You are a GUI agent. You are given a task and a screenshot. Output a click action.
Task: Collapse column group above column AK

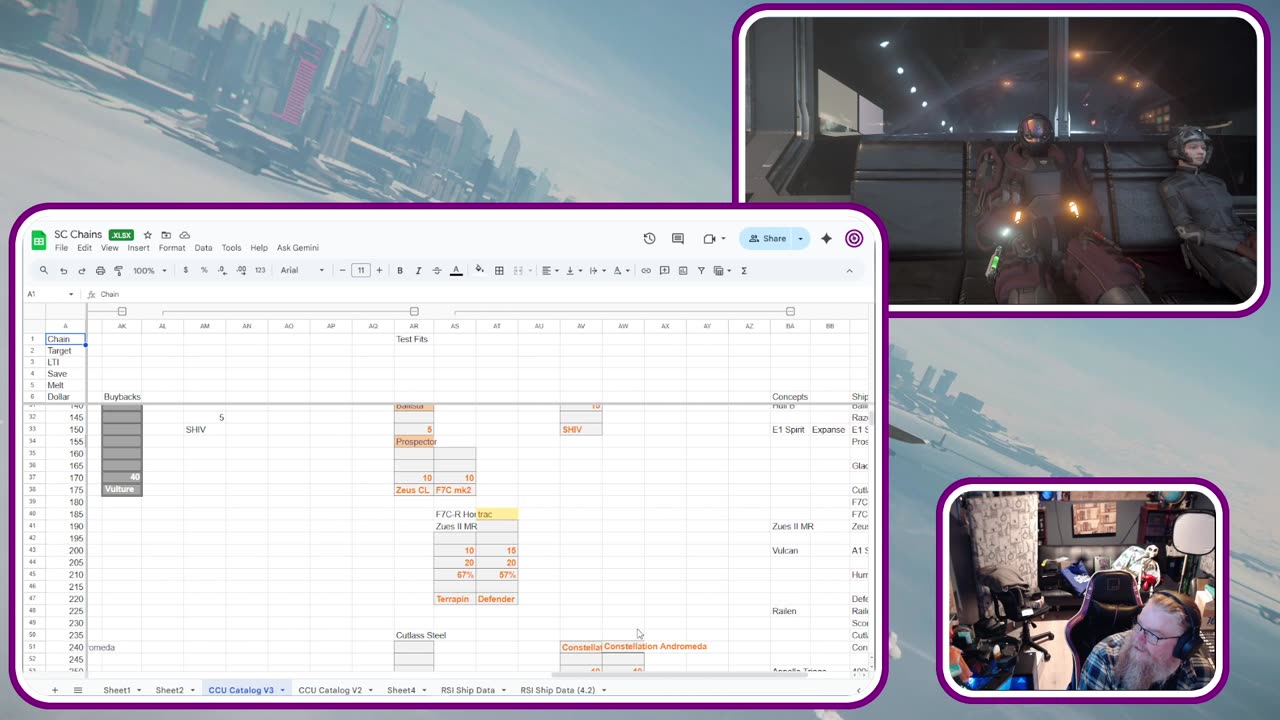tap(122, 312)
